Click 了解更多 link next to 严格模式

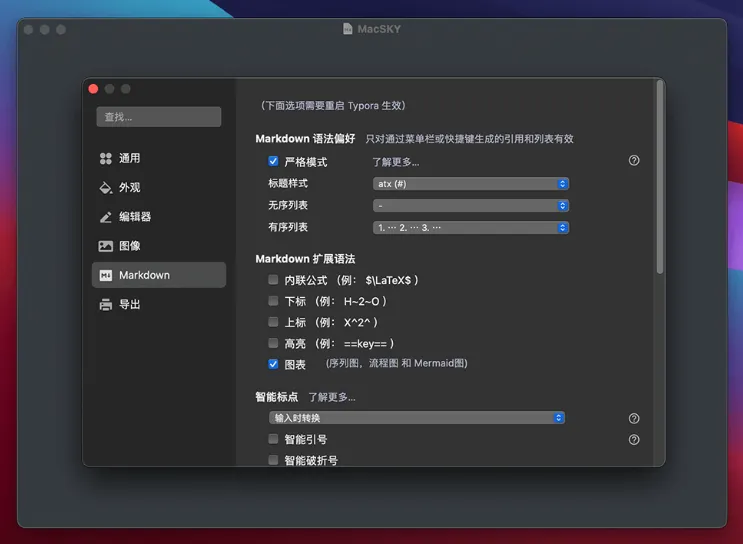pos(396,162)
